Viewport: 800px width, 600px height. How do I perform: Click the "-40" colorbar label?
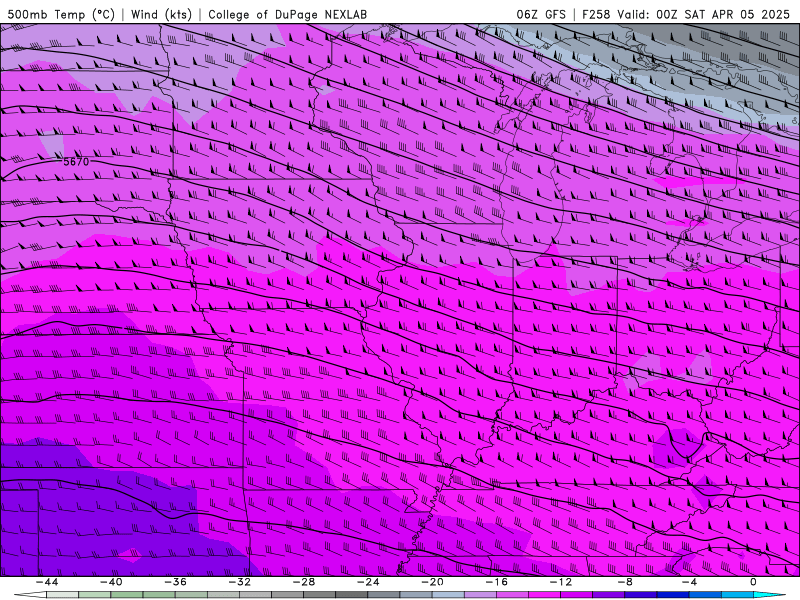(x=111, y=582)
